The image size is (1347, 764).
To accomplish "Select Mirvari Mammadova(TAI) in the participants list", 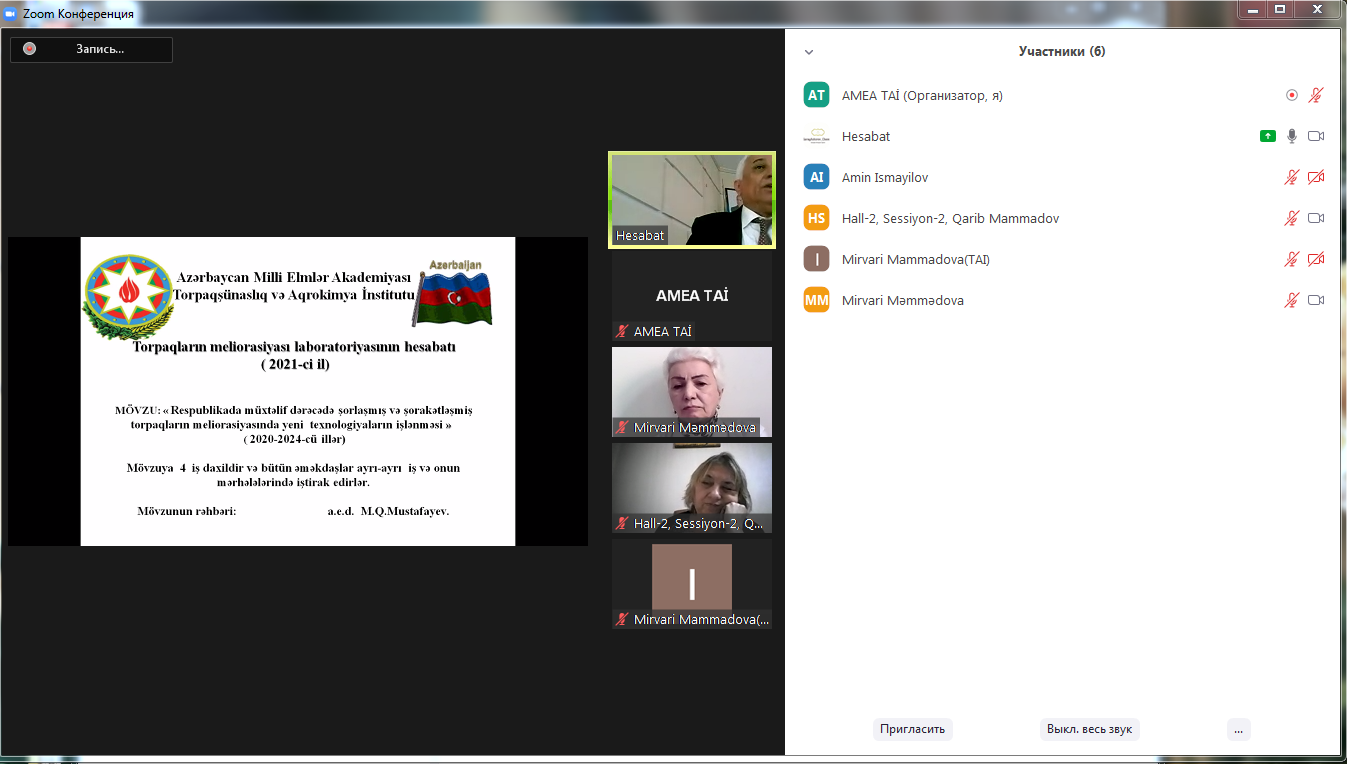I will (x=915, y=259).
